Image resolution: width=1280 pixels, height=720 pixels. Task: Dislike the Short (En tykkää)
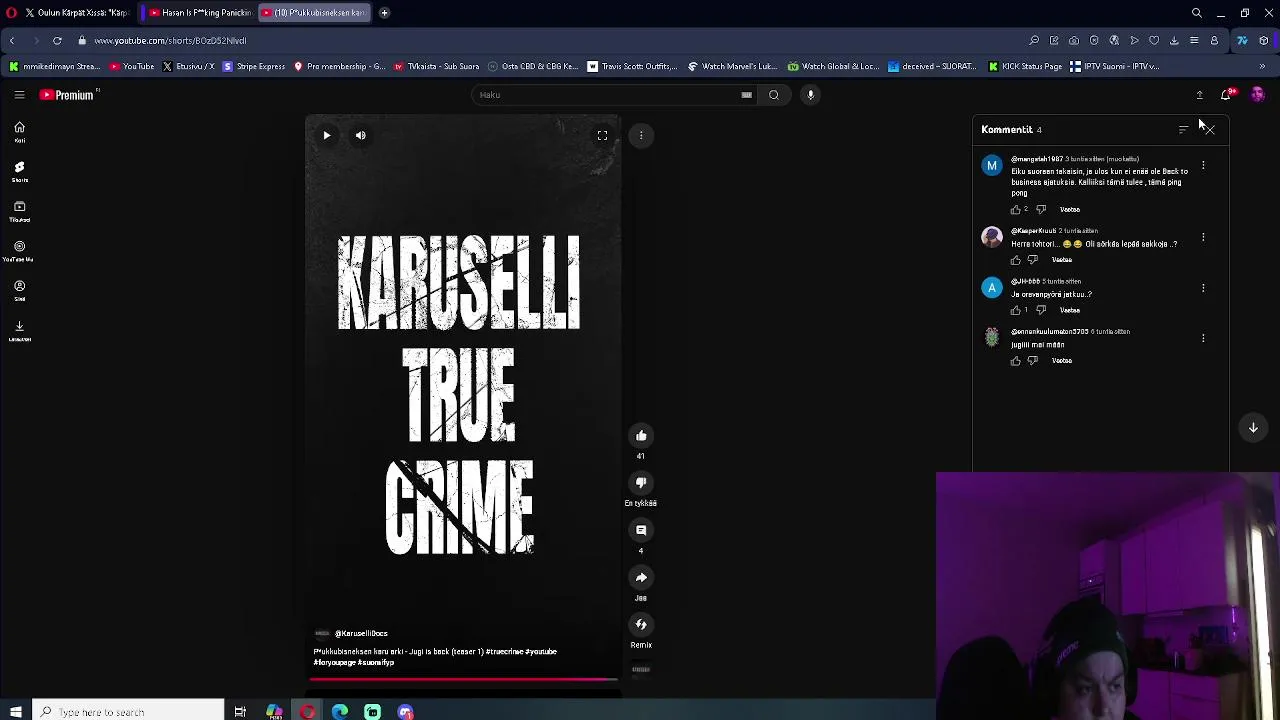tap(641, 482)
